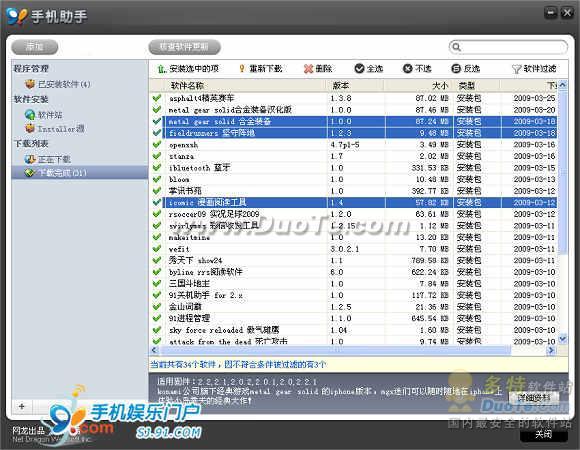Select row sky force reloaded 傲气雄鹰
The height and width of the screenshot is (450, 580).
[354, 330]
